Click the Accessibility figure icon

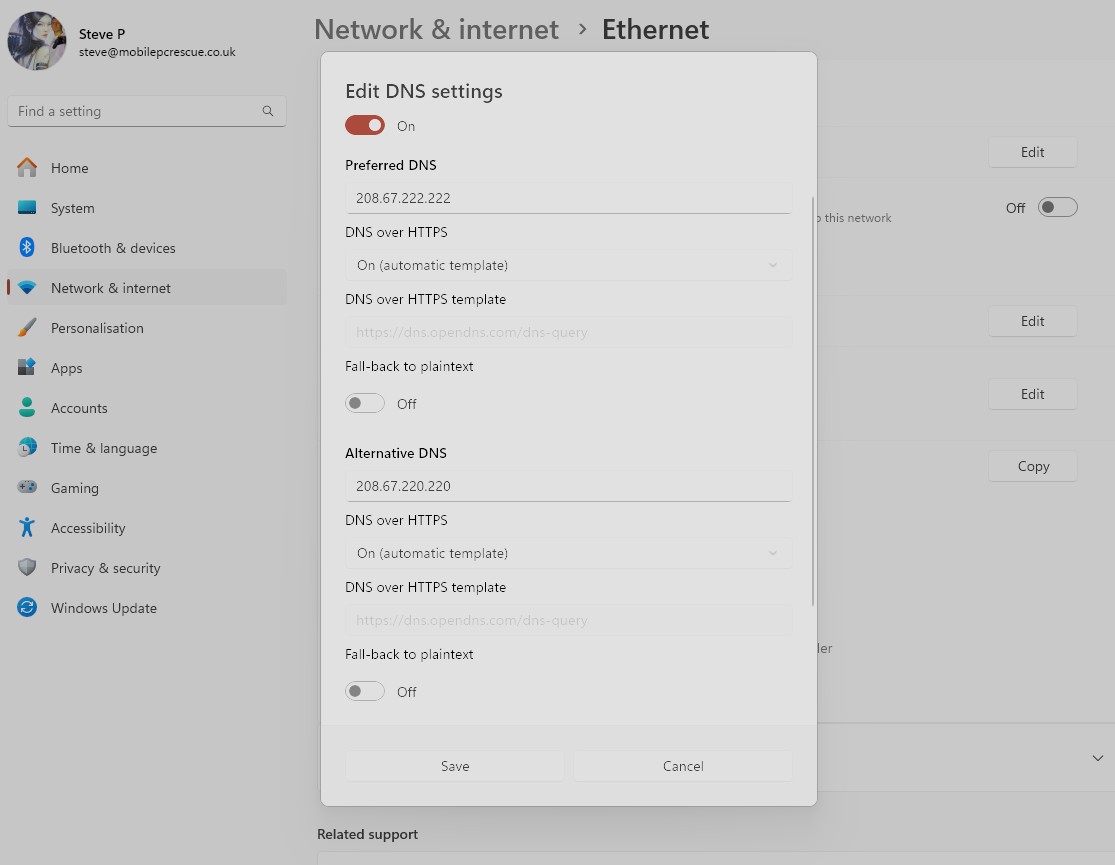point(27,528)
